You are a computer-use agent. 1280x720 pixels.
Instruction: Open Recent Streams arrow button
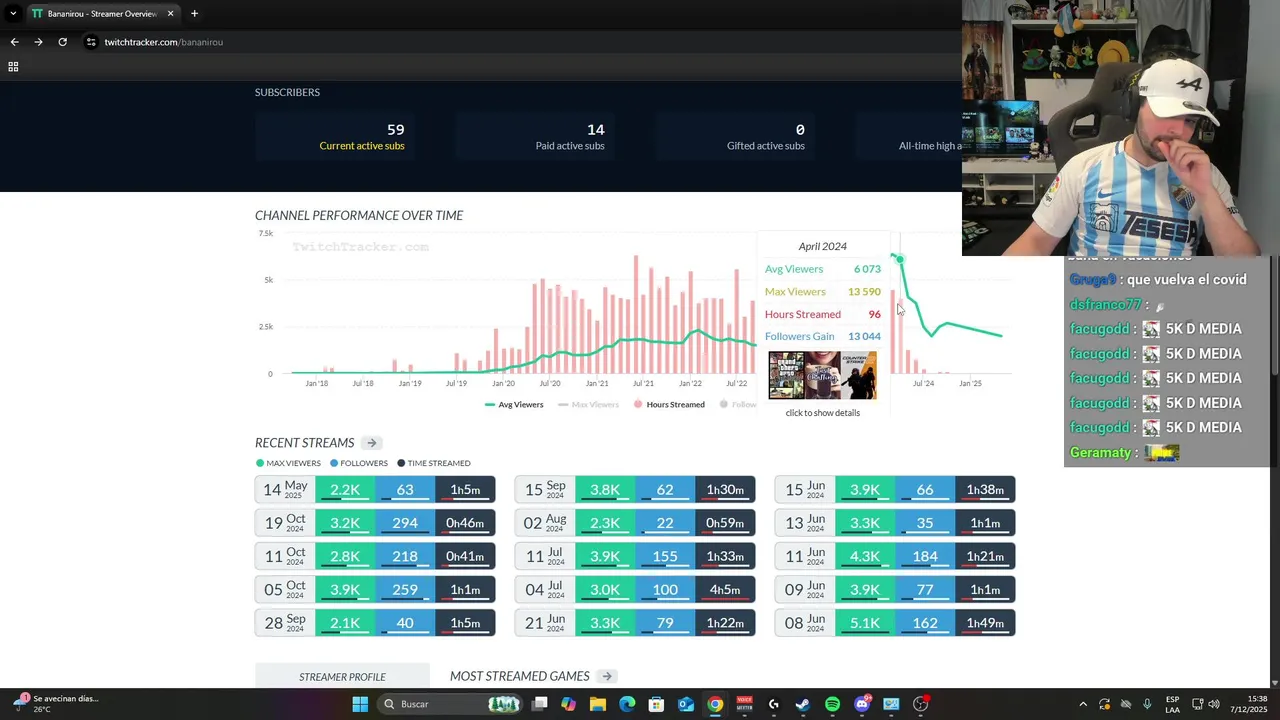click(371, 443)
